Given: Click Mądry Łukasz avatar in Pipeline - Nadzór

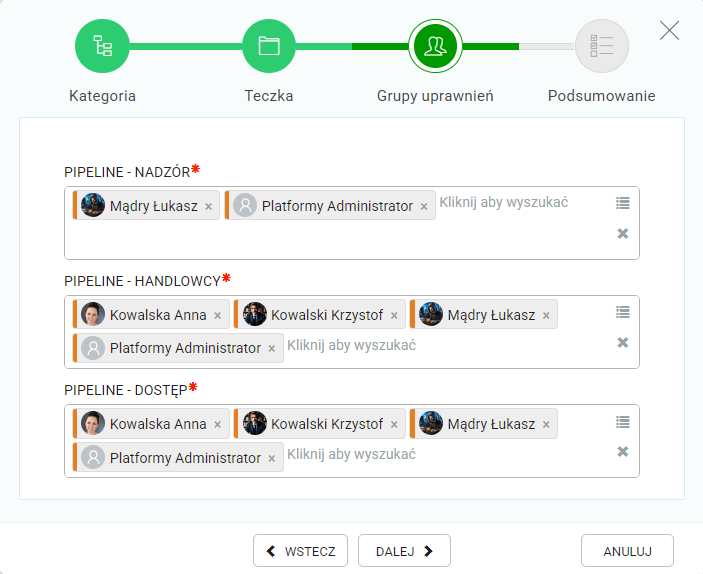Looking at the screenshot, I should coord(93,205).
